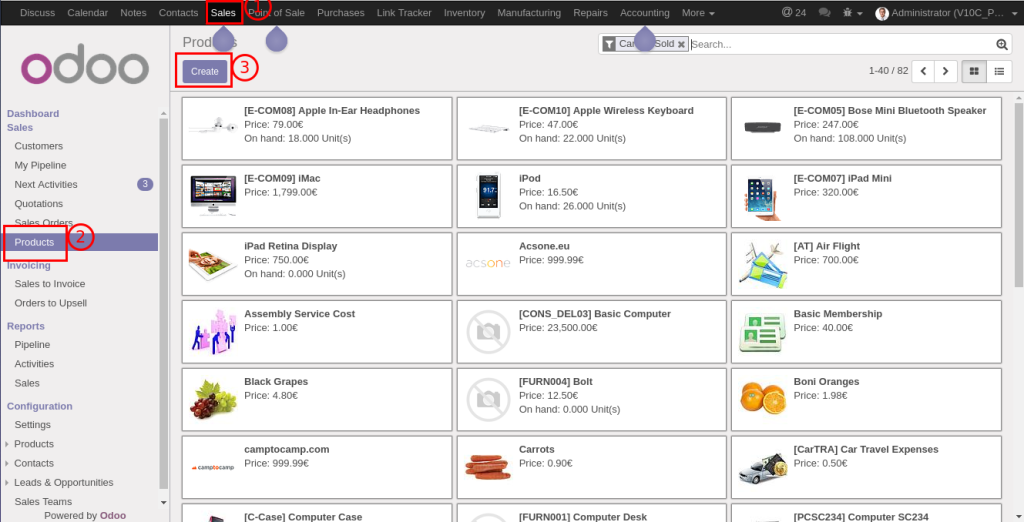1024x522 pixels.
Task: Open My Pipeline in the sidebar
Action: pyautogui.click(x=40, y=165)
